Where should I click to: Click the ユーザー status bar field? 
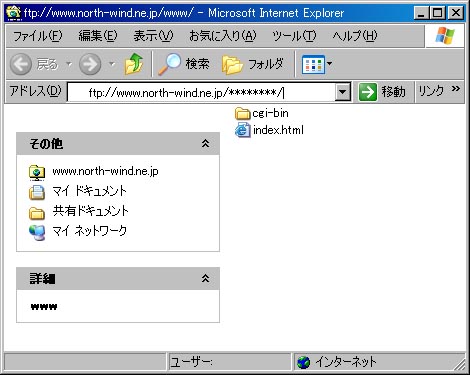229,362
